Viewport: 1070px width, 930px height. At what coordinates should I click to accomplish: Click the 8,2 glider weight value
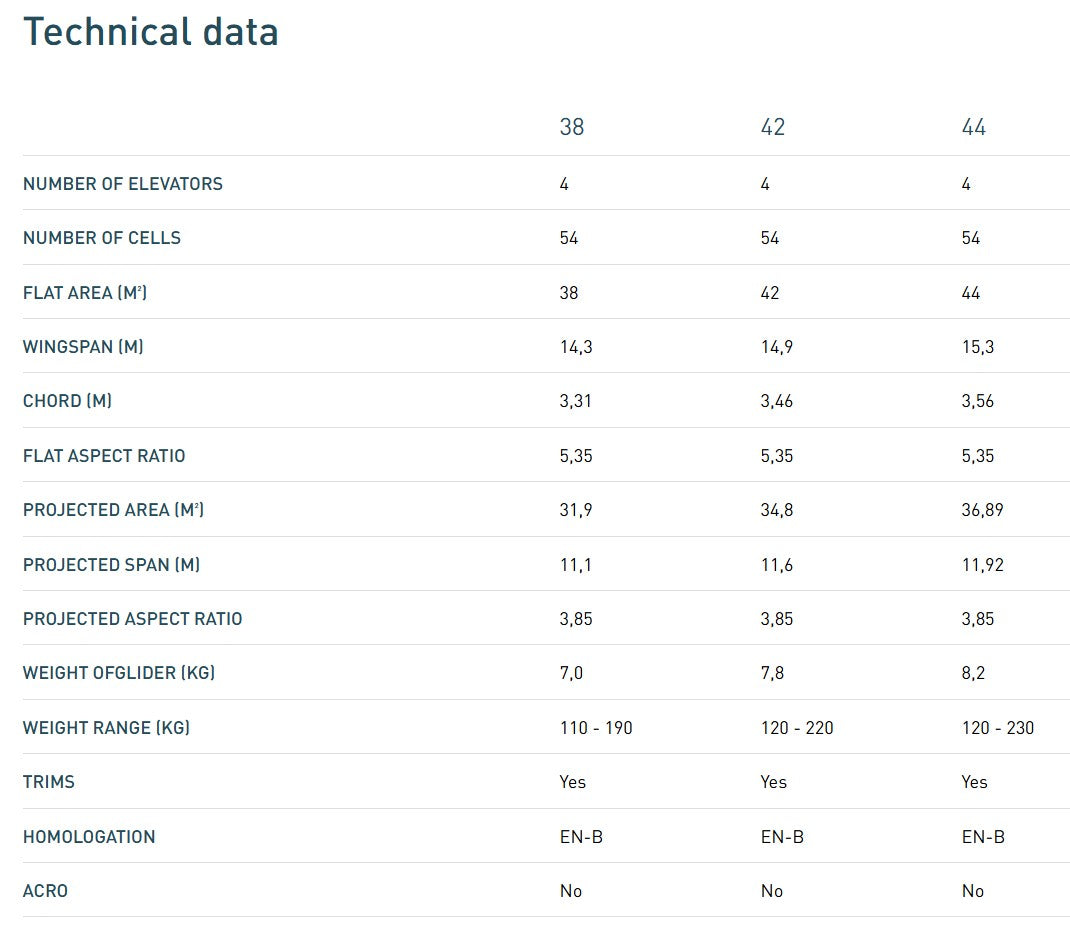coord(973,673)
